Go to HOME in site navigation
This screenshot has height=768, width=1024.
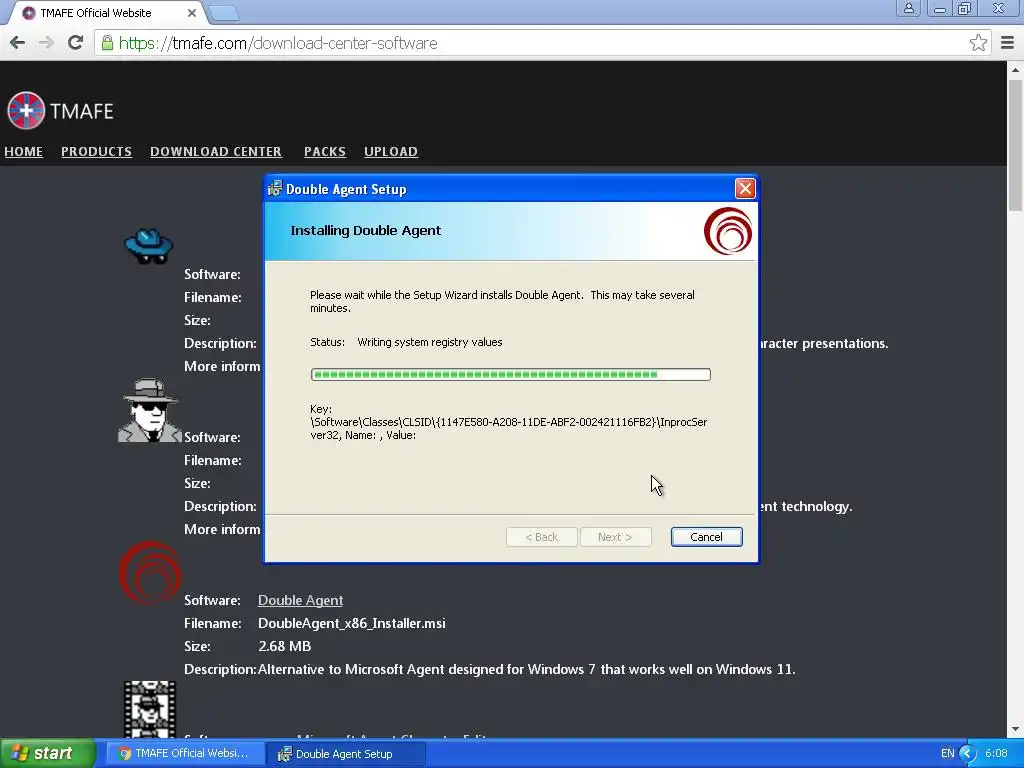pyautogui.click(x=24, y=152)
